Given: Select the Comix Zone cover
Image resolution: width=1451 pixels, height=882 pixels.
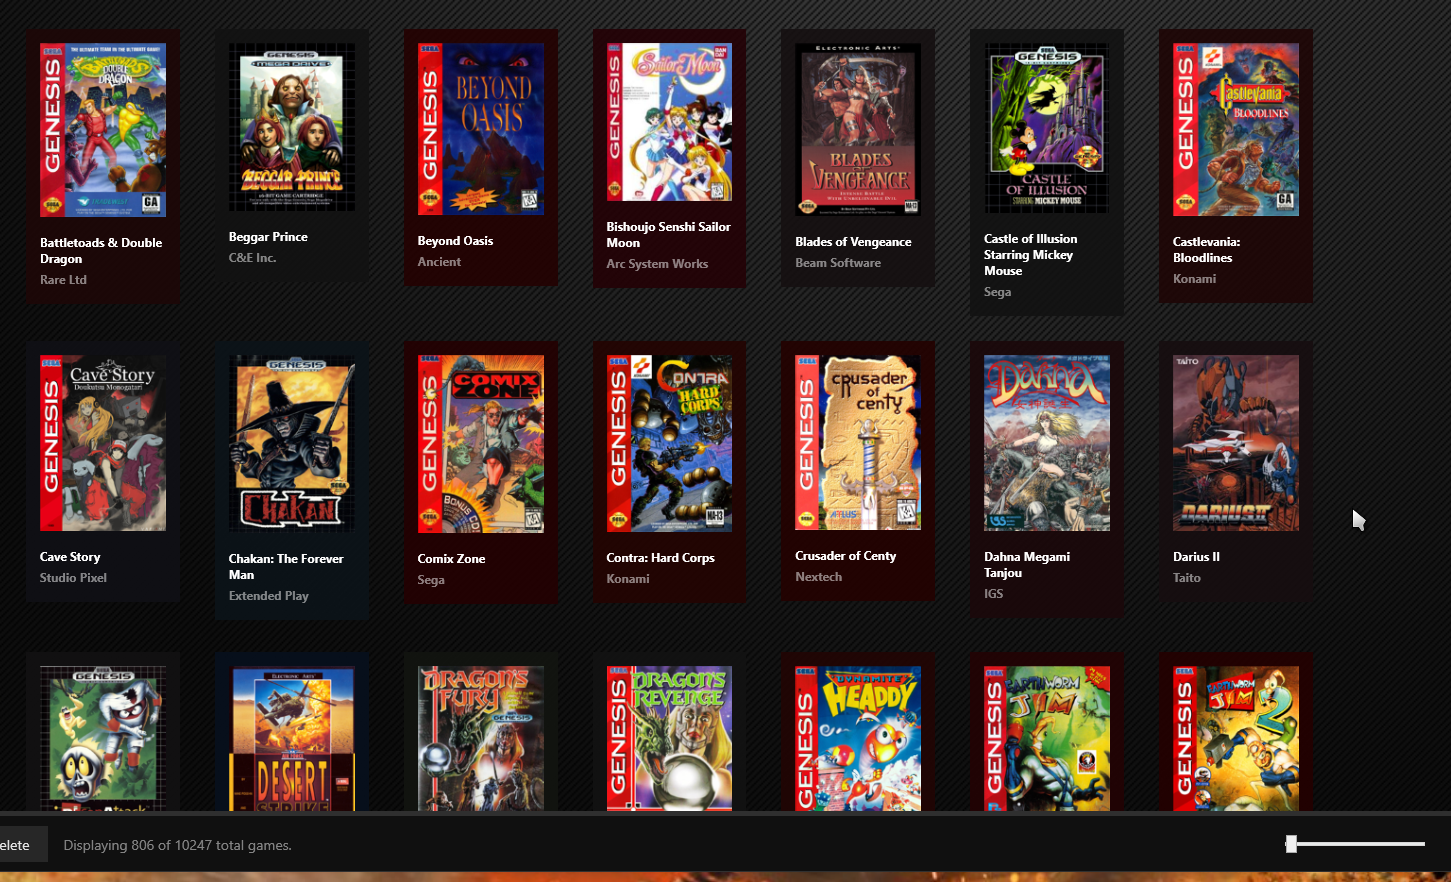Looking at the screenshot, I should pos(481,444).
